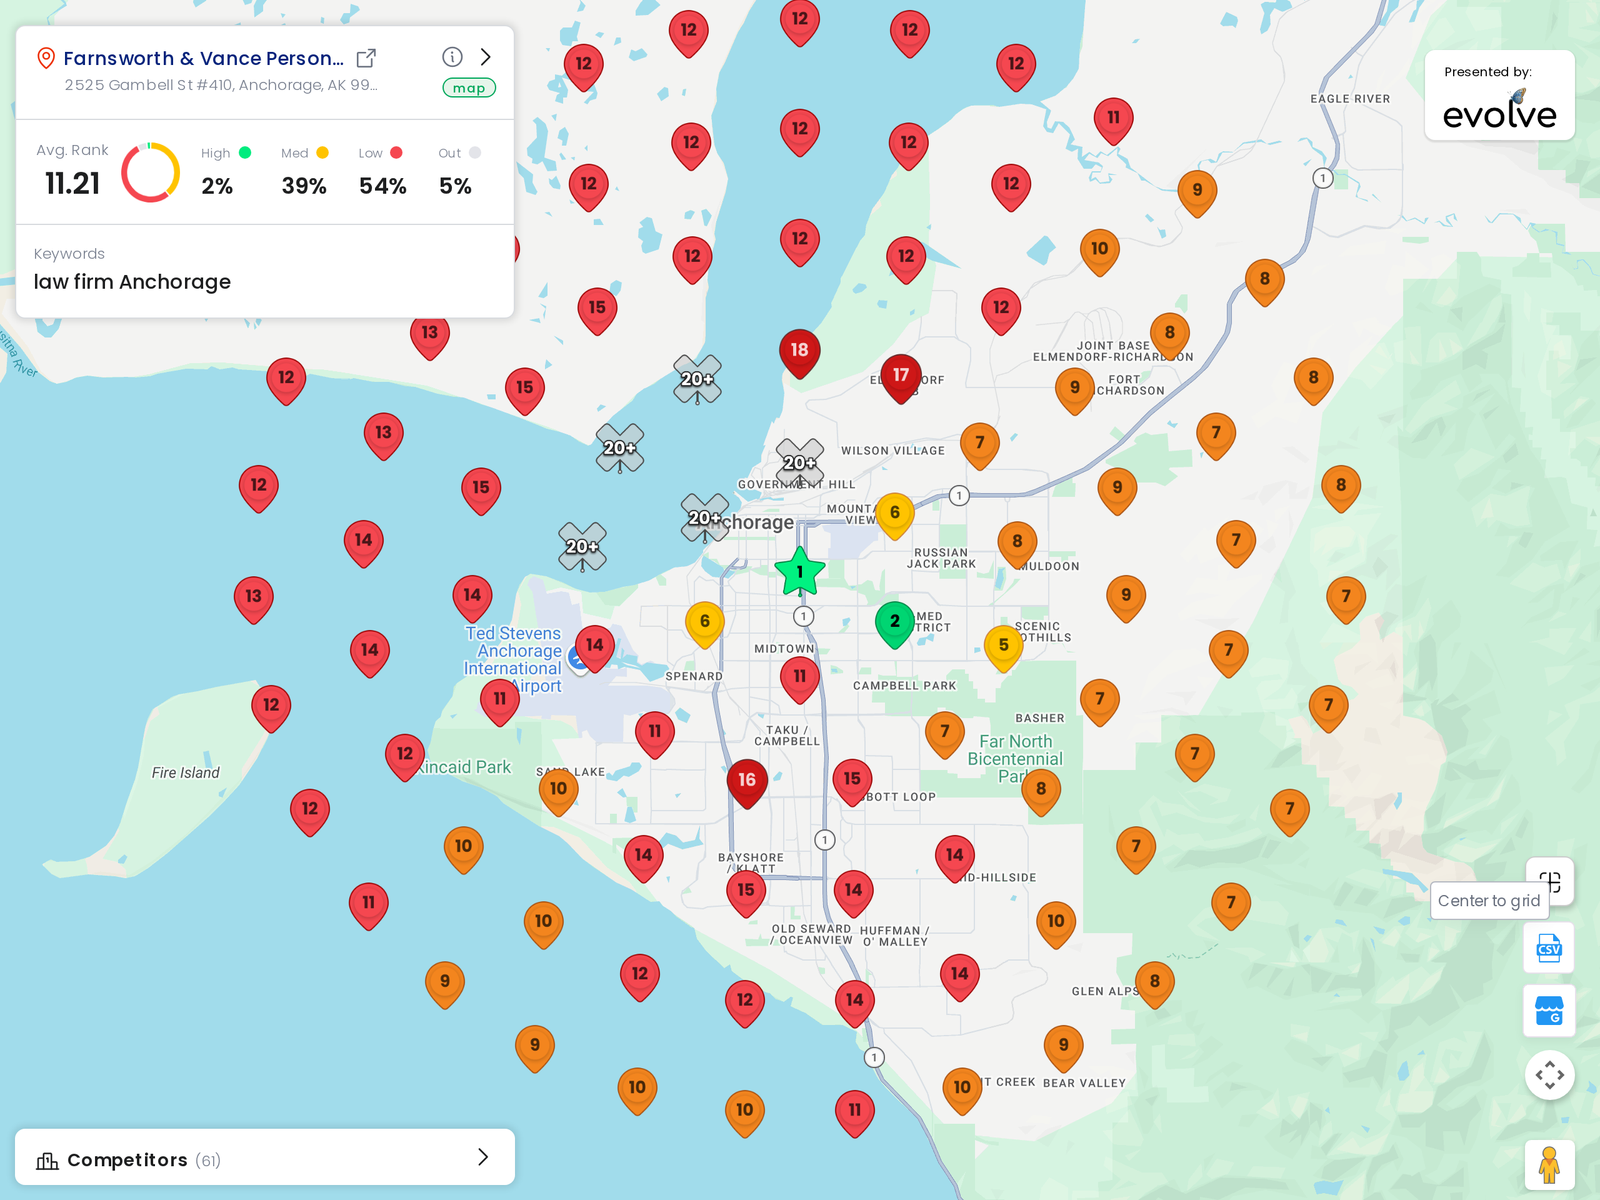Click yellow rank 6 pin near Mountain View
Screen dimensions: 1600x1200
[895, 515]
